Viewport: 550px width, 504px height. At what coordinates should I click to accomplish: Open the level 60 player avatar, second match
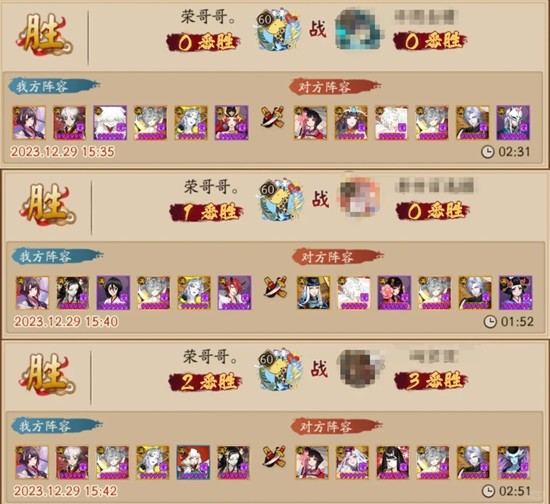click(x=280, y=199)
